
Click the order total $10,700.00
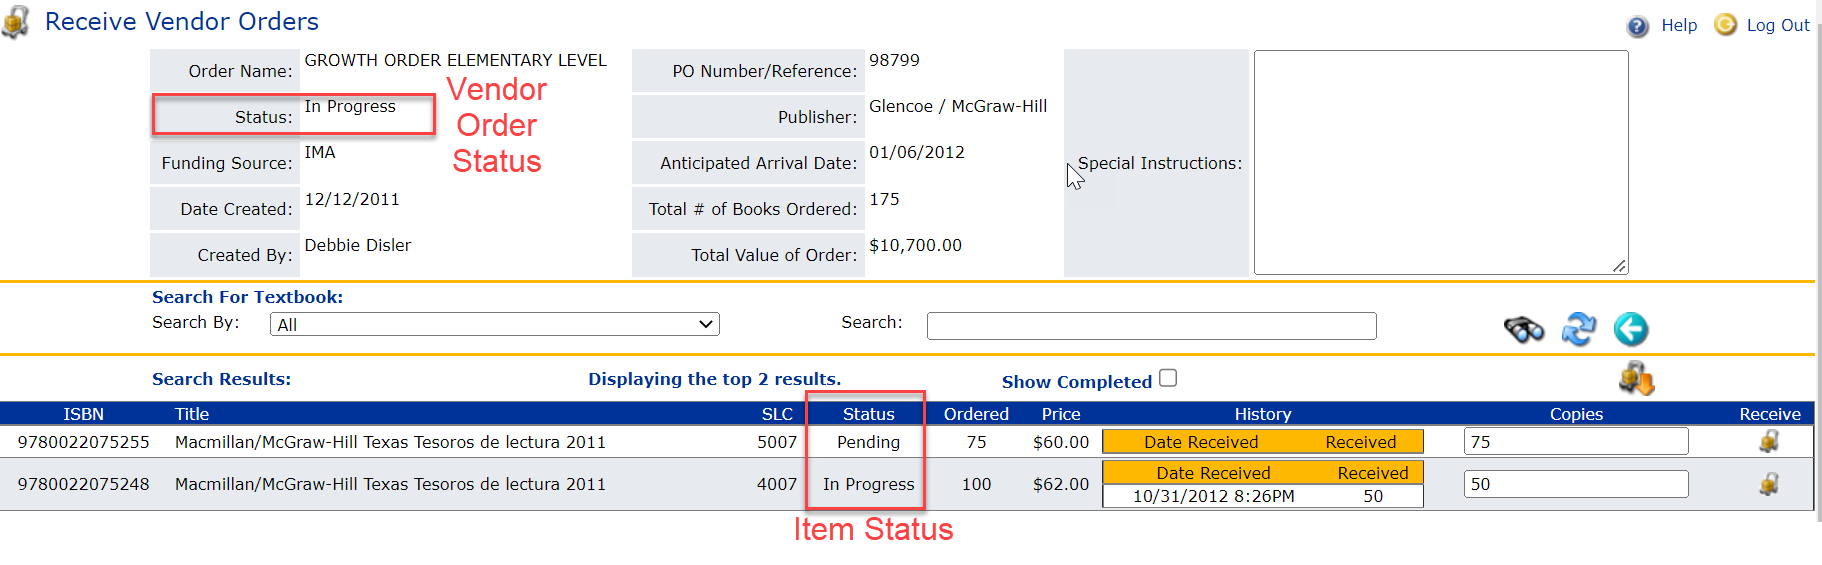pyautogui.click(x=915, y=245)
